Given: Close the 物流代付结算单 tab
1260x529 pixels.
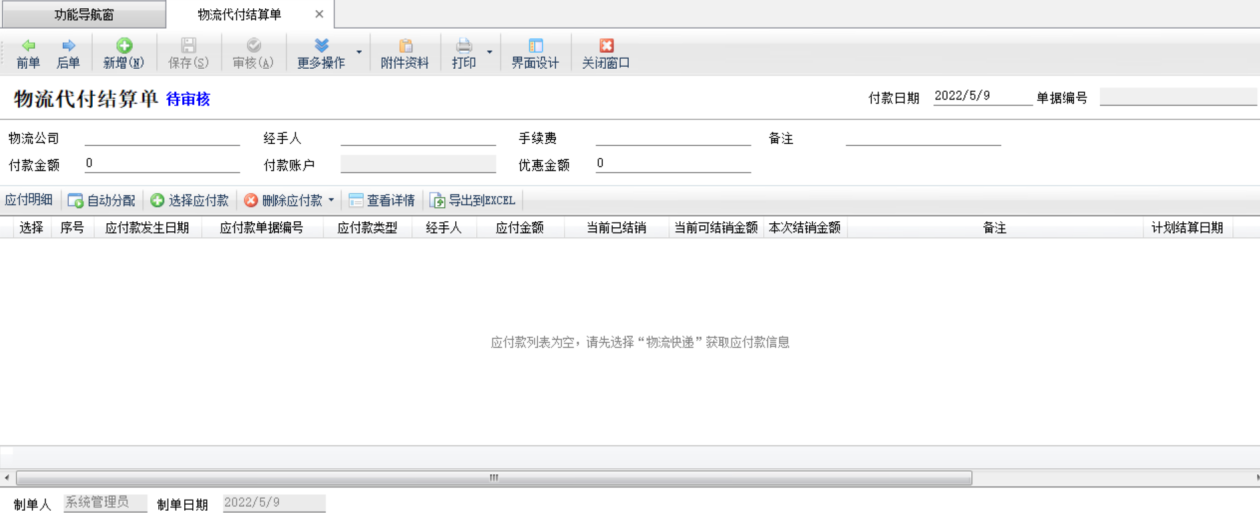Looking at the screenshot, I should [x=319, y=15].
